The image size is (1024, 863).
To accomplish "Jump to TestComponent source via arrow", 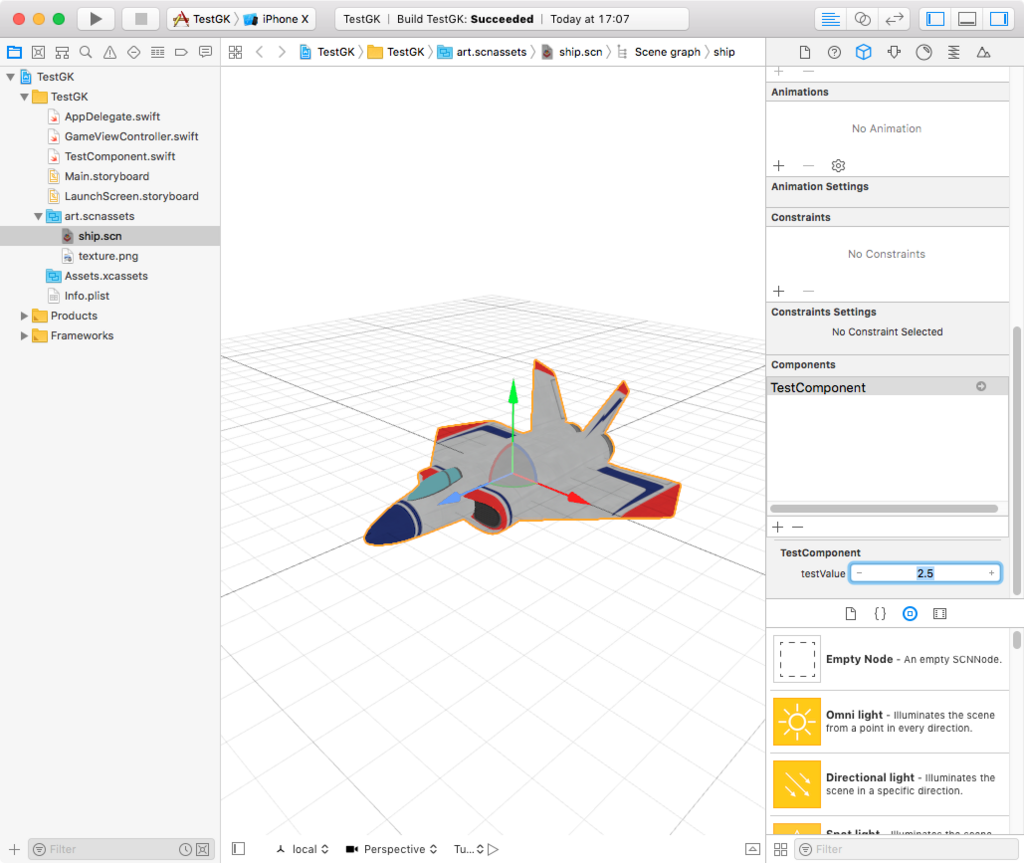I will 981,387.
